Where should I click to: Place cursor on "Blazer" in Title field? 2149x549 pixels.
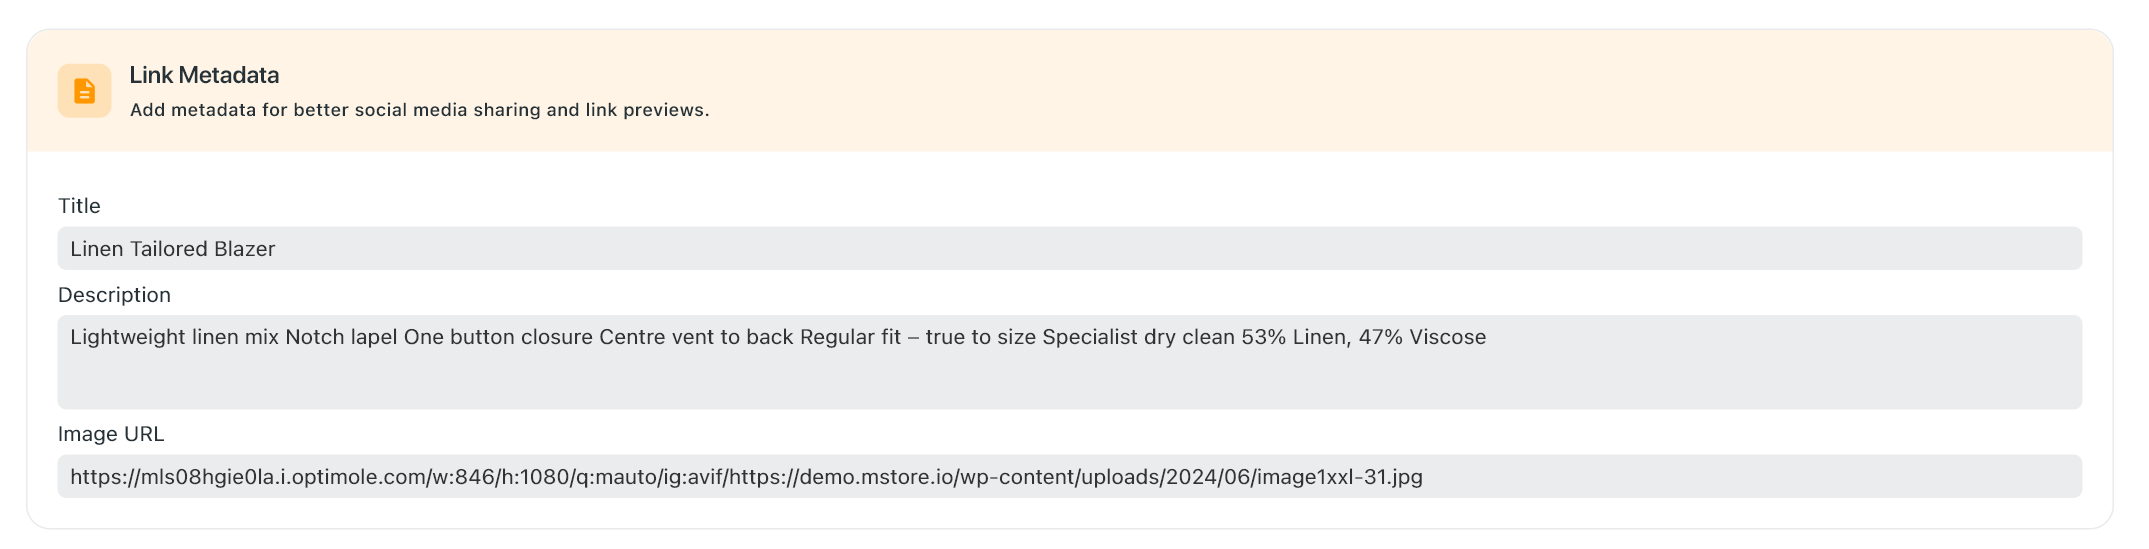[x=244, y=249]
